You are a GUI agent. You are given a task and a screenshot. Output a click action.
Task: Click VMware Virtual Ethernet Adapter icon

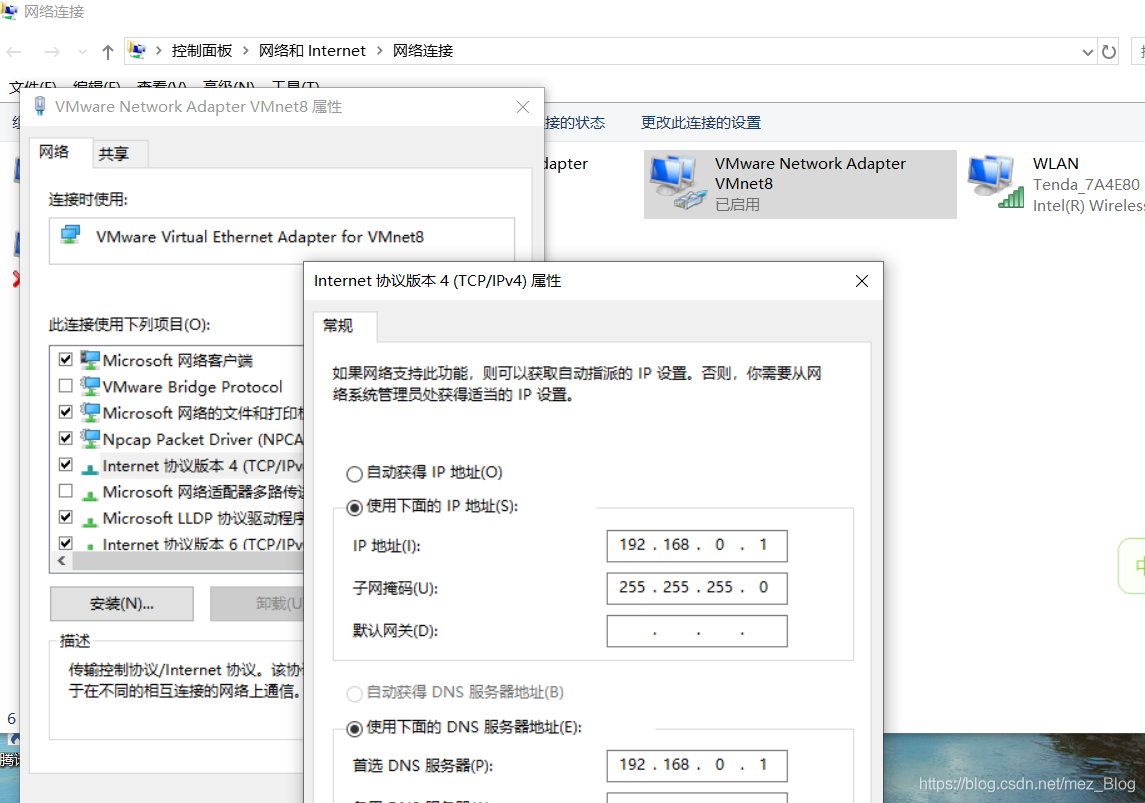tap(71, 235)
